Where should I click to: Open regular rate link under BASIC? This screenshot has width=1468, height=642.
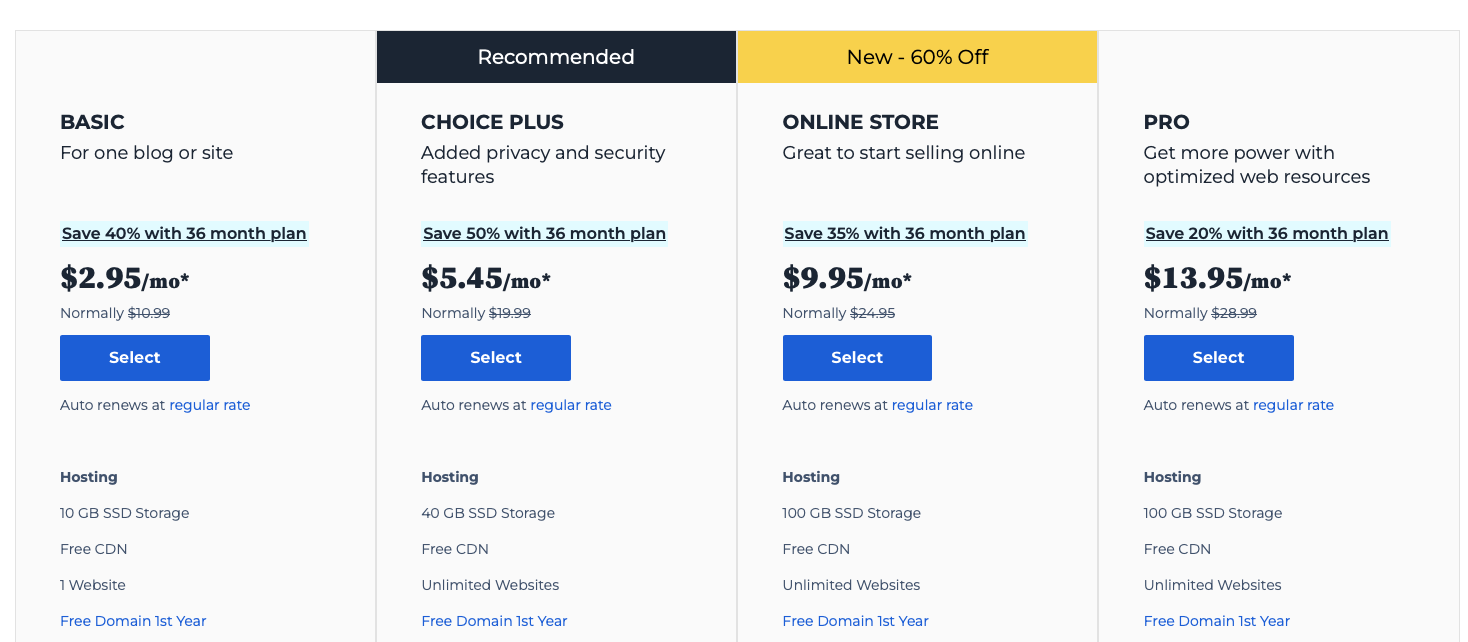tap(210, 405)
